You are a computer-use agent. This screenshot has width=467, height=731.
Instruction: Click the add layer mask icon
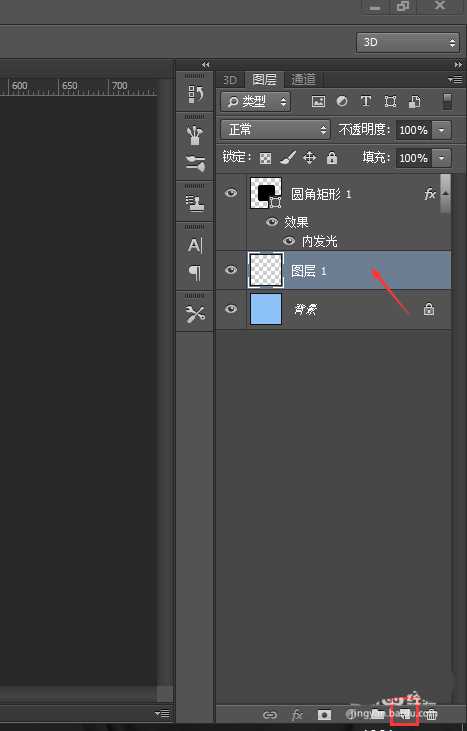pyautogui.click(x=324, y=714)
